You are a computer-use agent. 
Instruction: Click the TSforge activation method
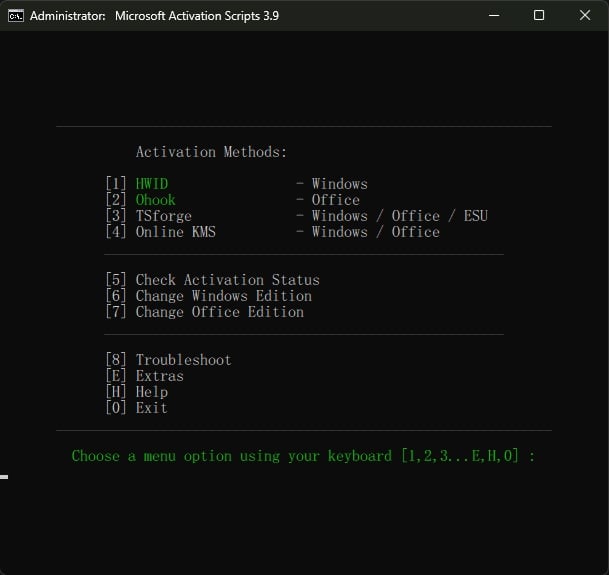[164, 216]
